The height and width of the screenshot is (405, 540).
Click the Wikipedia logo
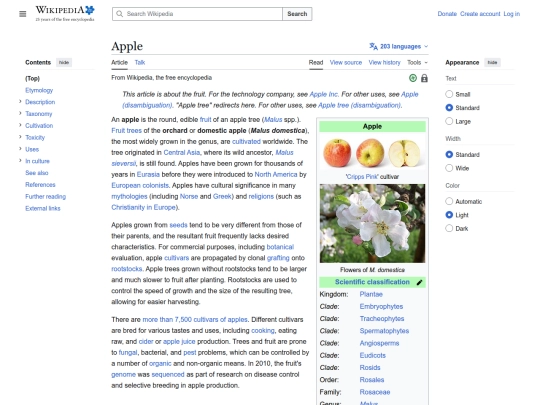[65, 13]
